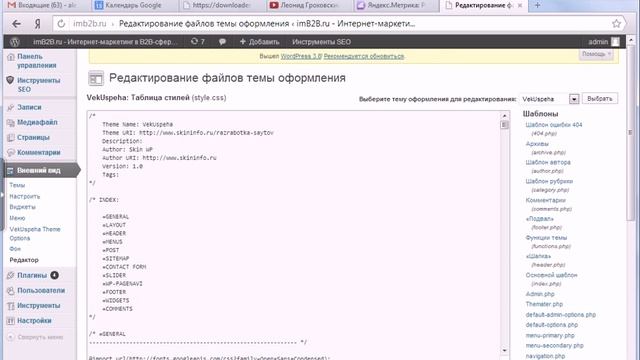
Task: Click Внешний вид sidebar icon
Action: pyautogui.click(x=11, y=171)
